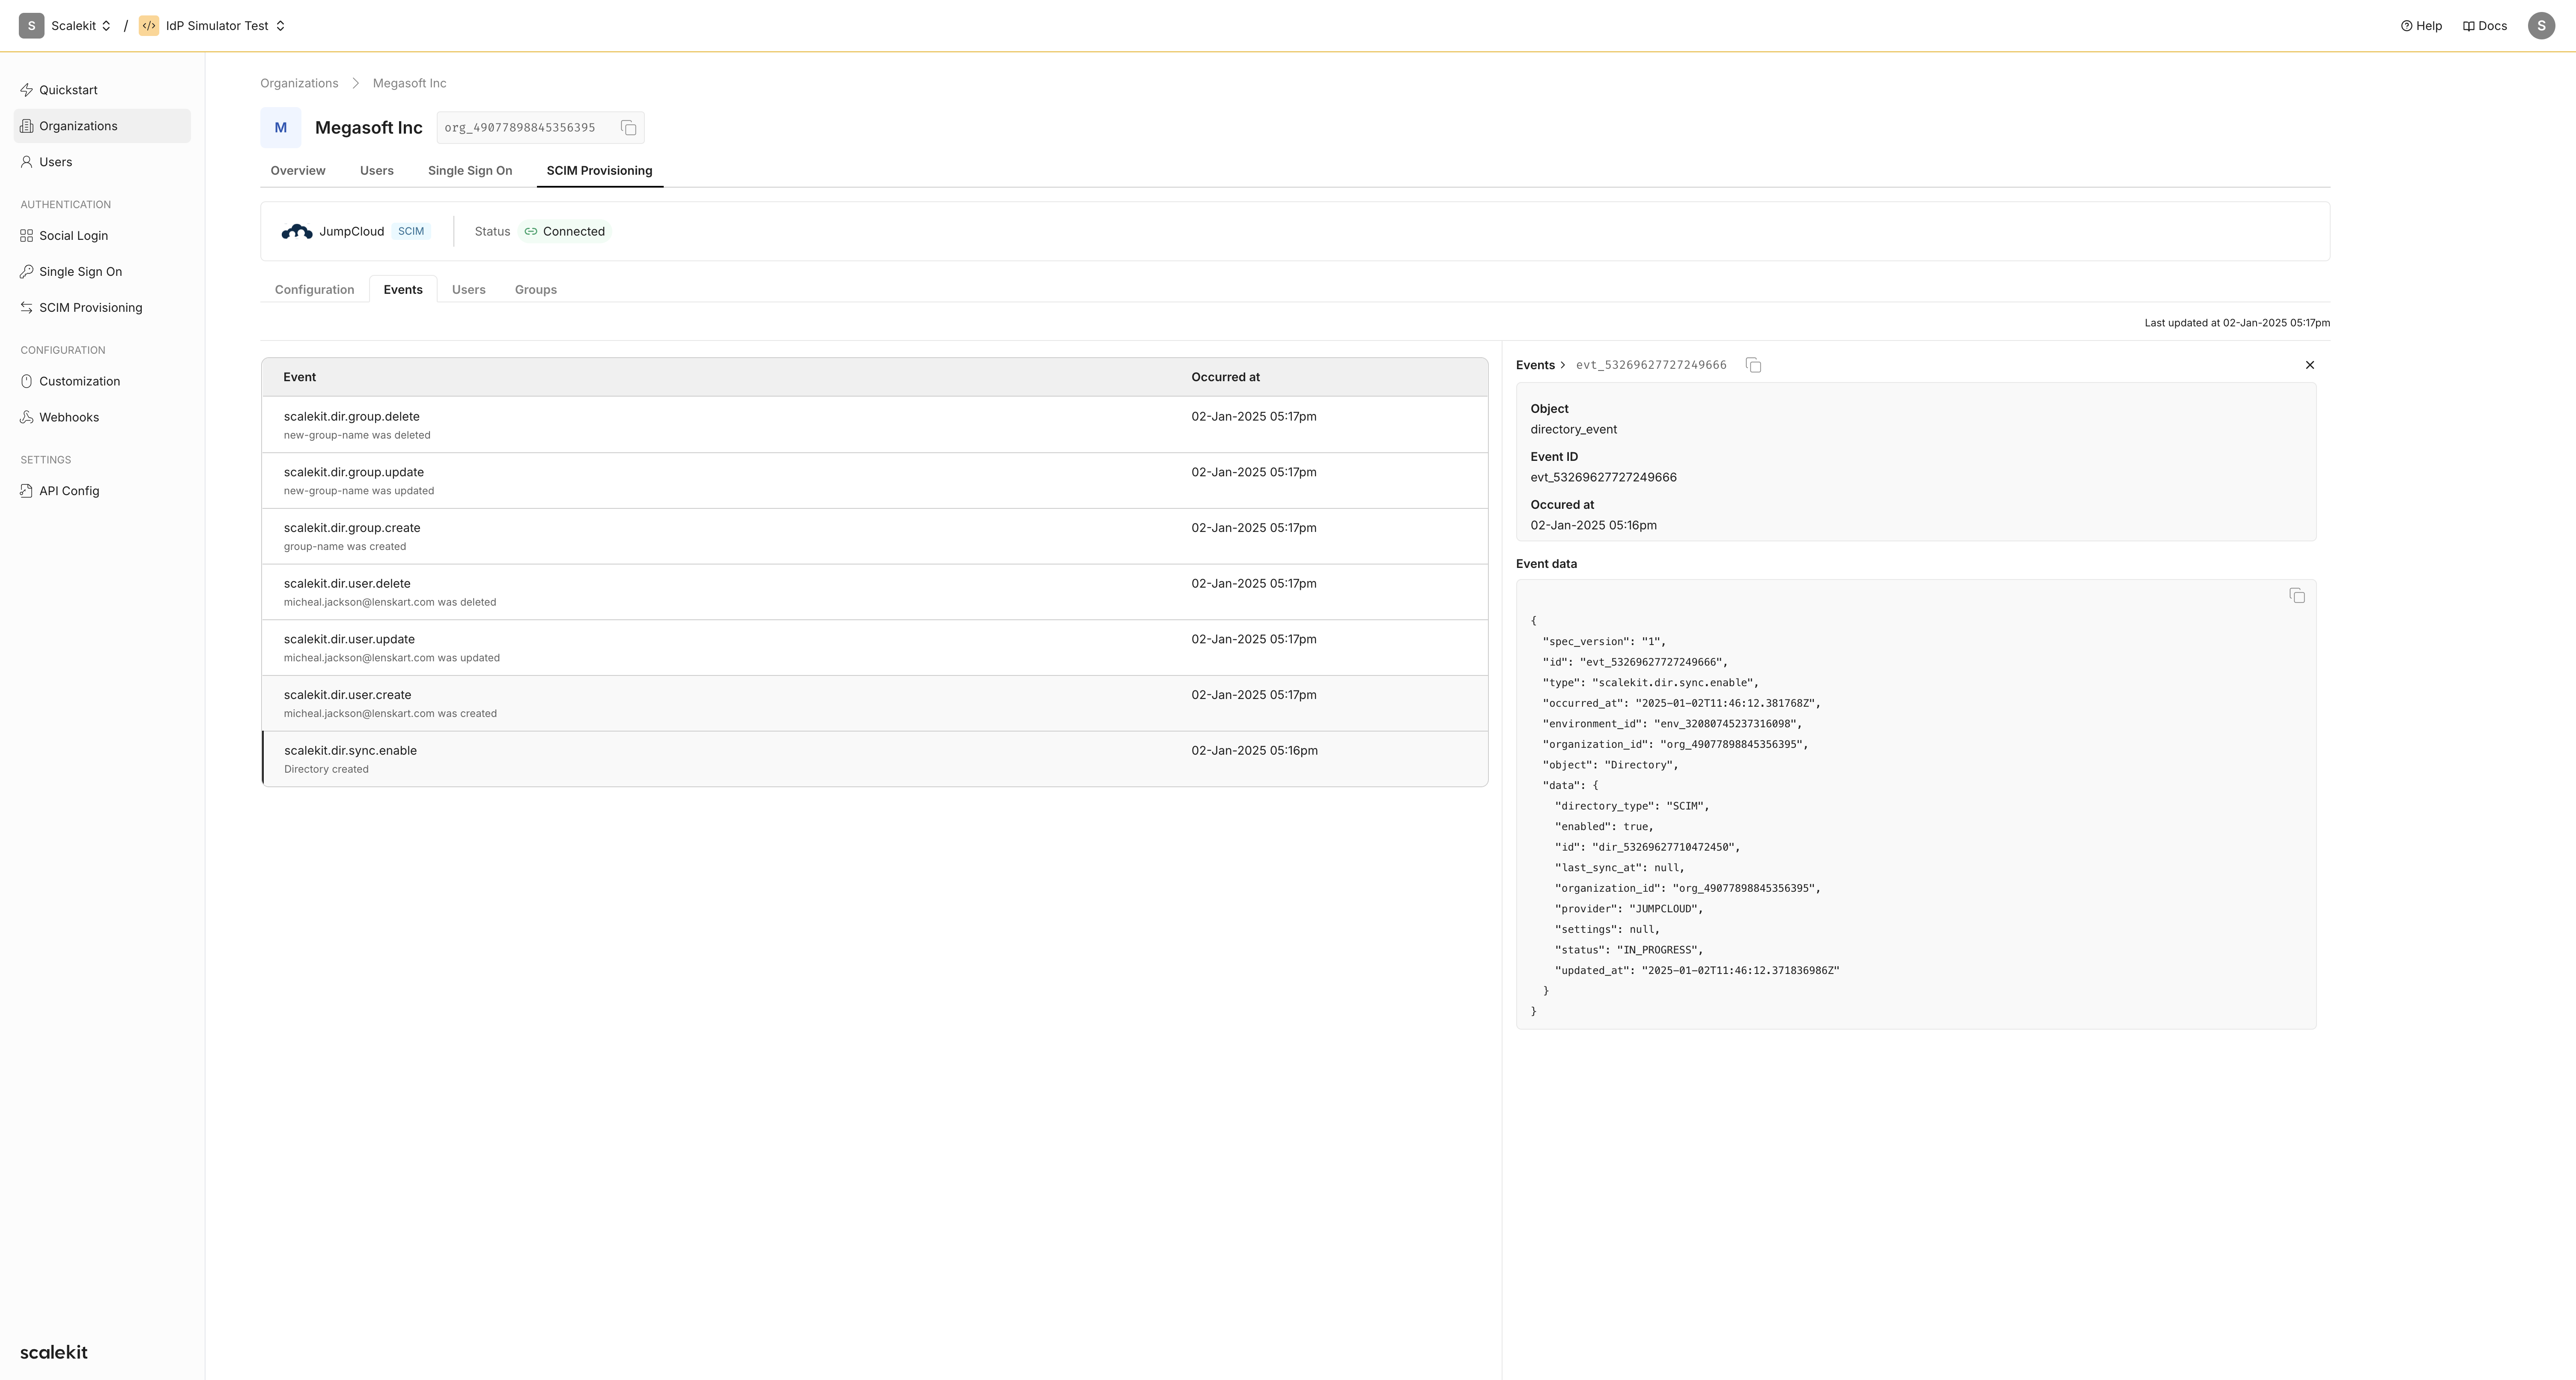Viewport: 2576px width, 1380px height.
Task: Click the breadcrumb chevron after Organizations
Action: (x=355, y=83)
